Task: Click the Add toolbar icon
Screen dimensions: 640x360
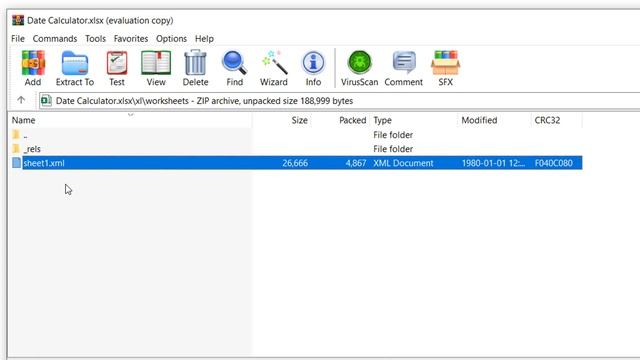Action: 33,68
